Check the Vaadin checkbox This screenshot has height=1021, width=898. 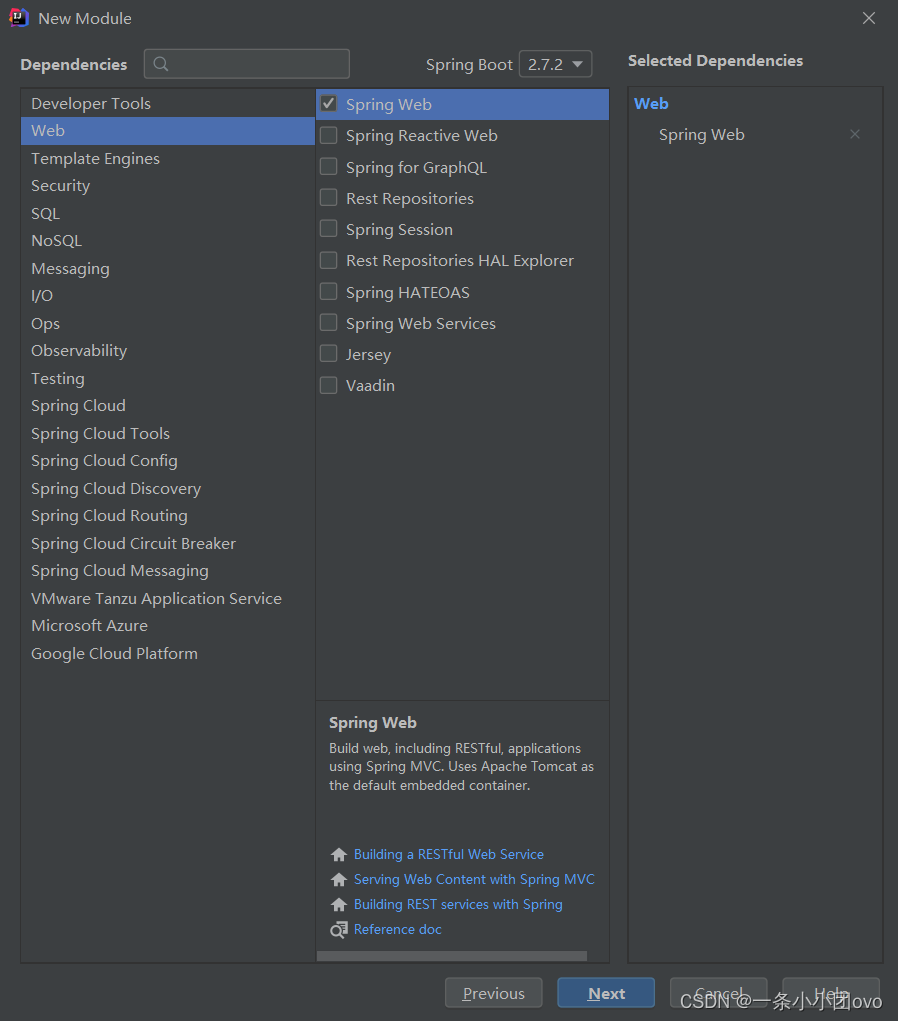(328, 385)
